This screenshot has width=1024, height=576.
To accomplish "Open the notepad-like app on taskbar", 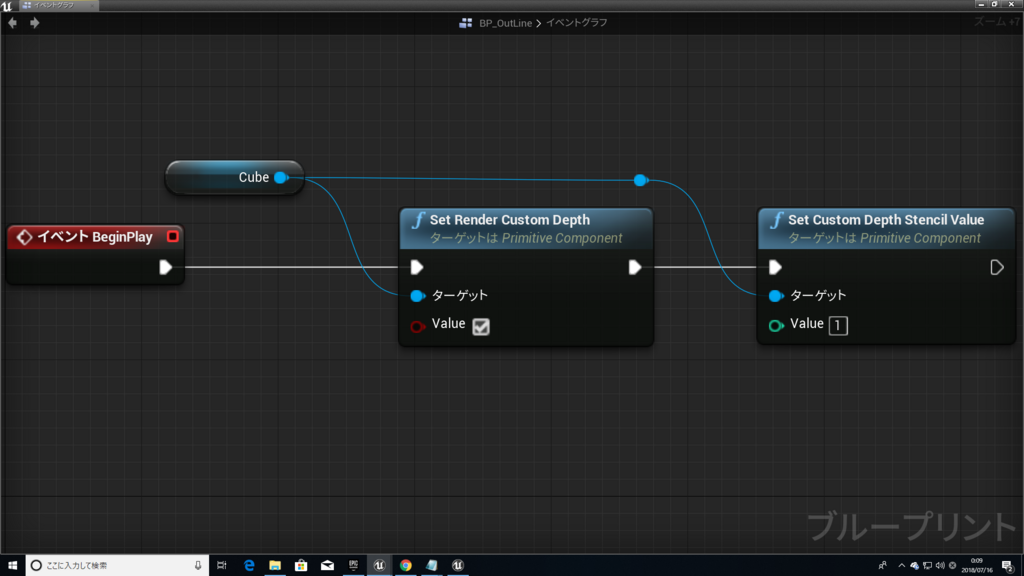I will pyautogui.click(x=432, y=566).
